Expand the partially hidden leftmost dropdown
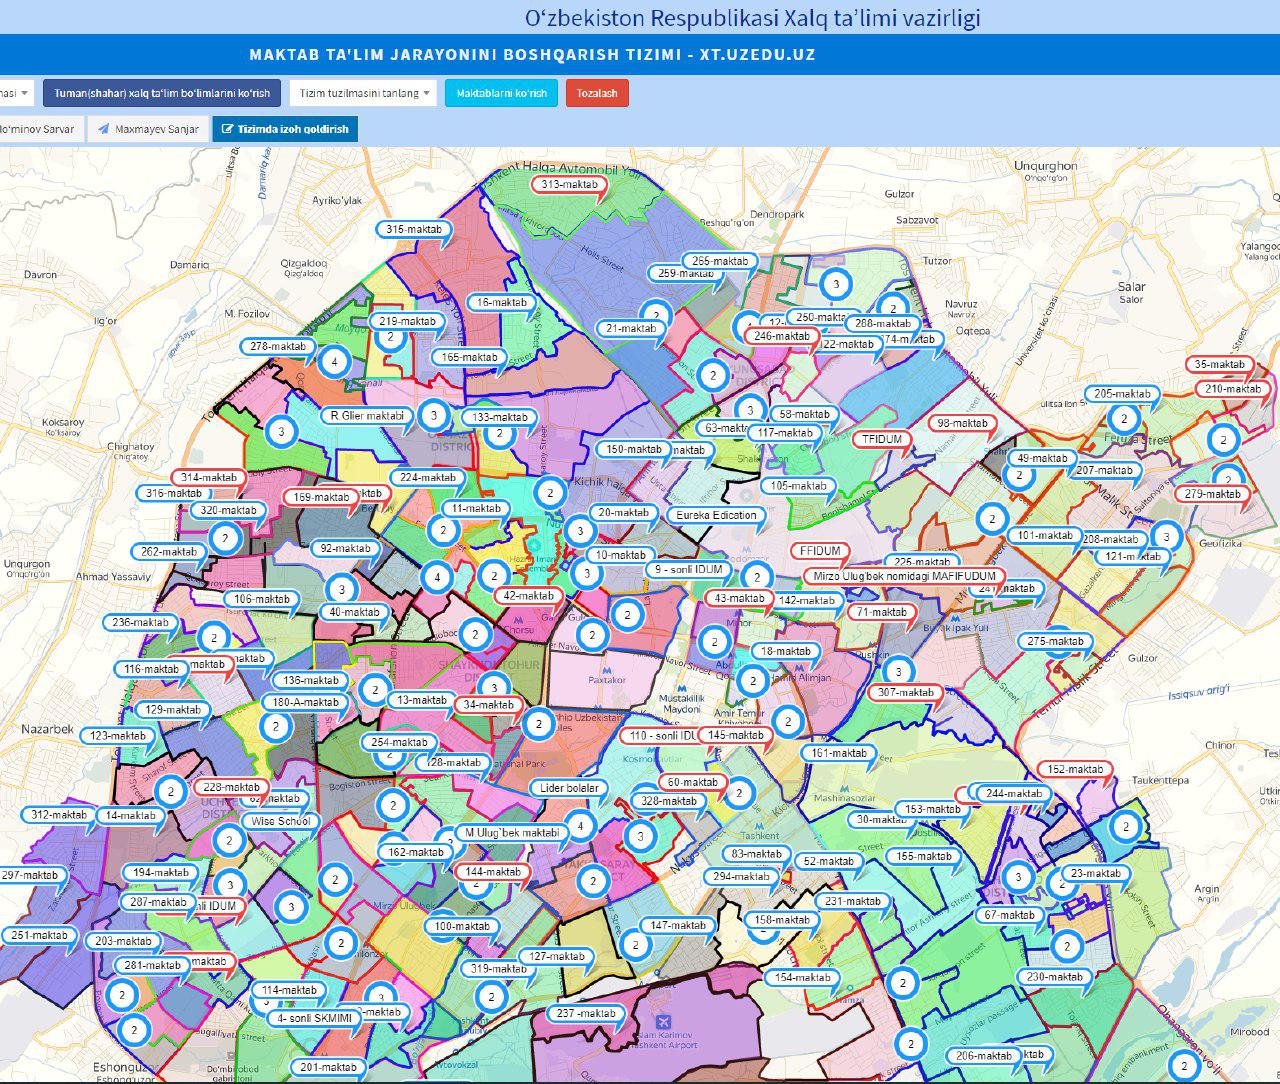Image resolution: width=1280 pixels, height=1084 pixels. (x=16, y=93)
